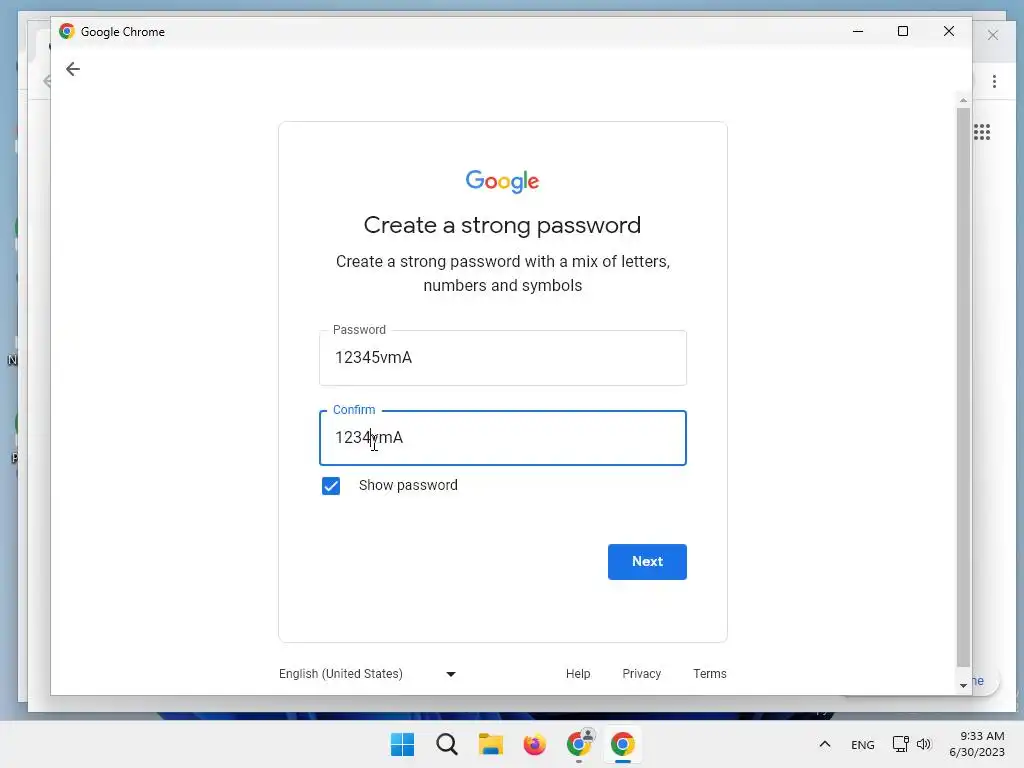
Task: Maximize the Google Chrome window
Action: pyautogui.click(x=903, y=31)
